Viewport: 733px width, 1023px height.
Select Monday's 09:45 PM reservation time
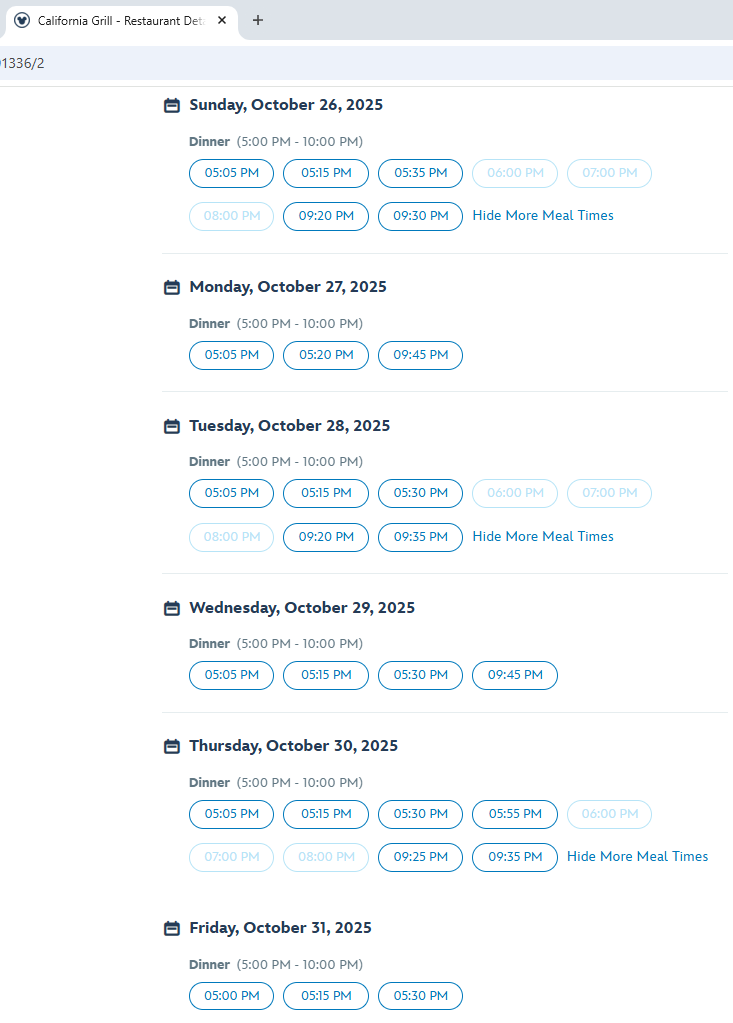pos(420,355)
